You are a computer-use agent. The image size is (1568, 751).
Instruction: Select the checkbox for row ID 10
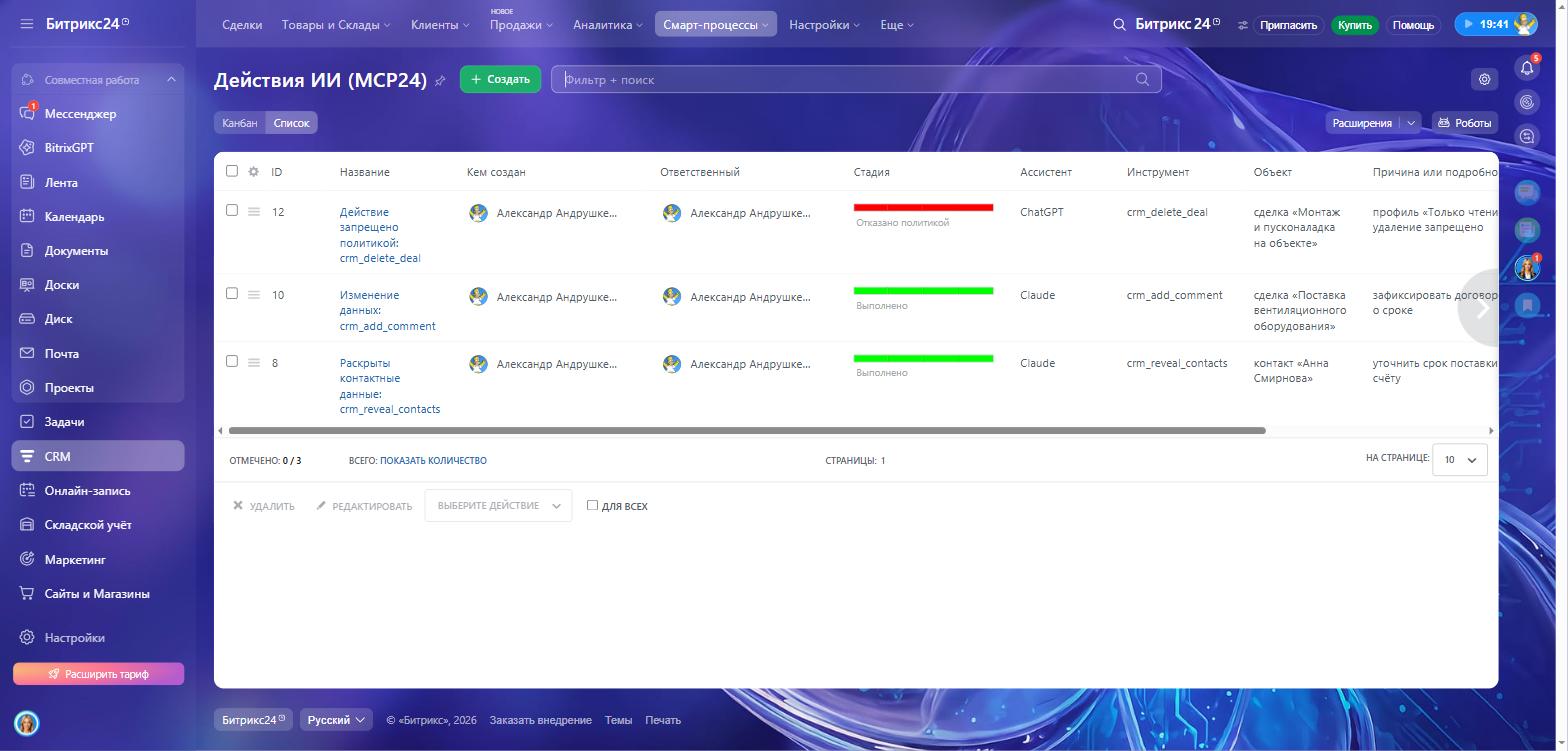[232, 293]
